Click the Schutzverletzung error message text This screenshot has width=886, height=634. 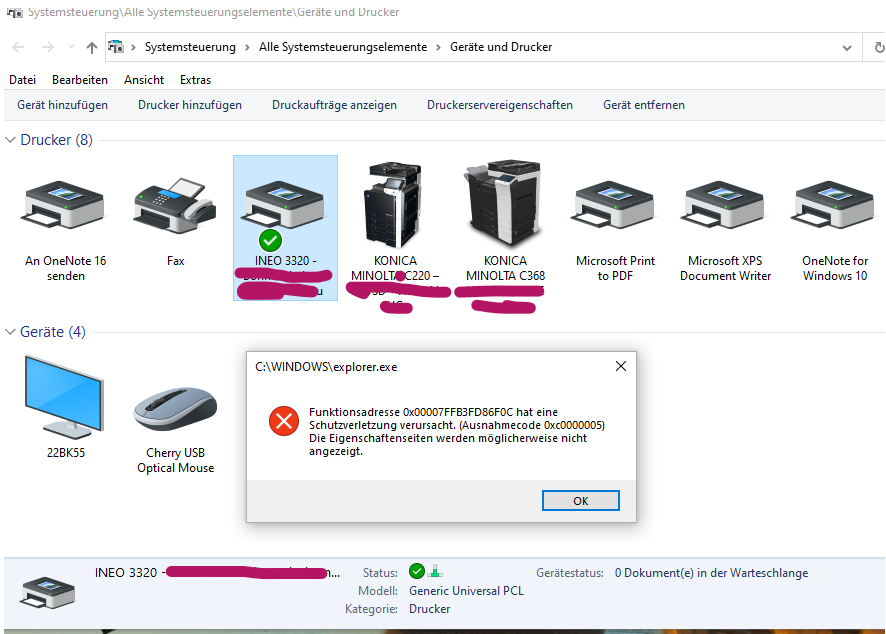coord(457,432)
